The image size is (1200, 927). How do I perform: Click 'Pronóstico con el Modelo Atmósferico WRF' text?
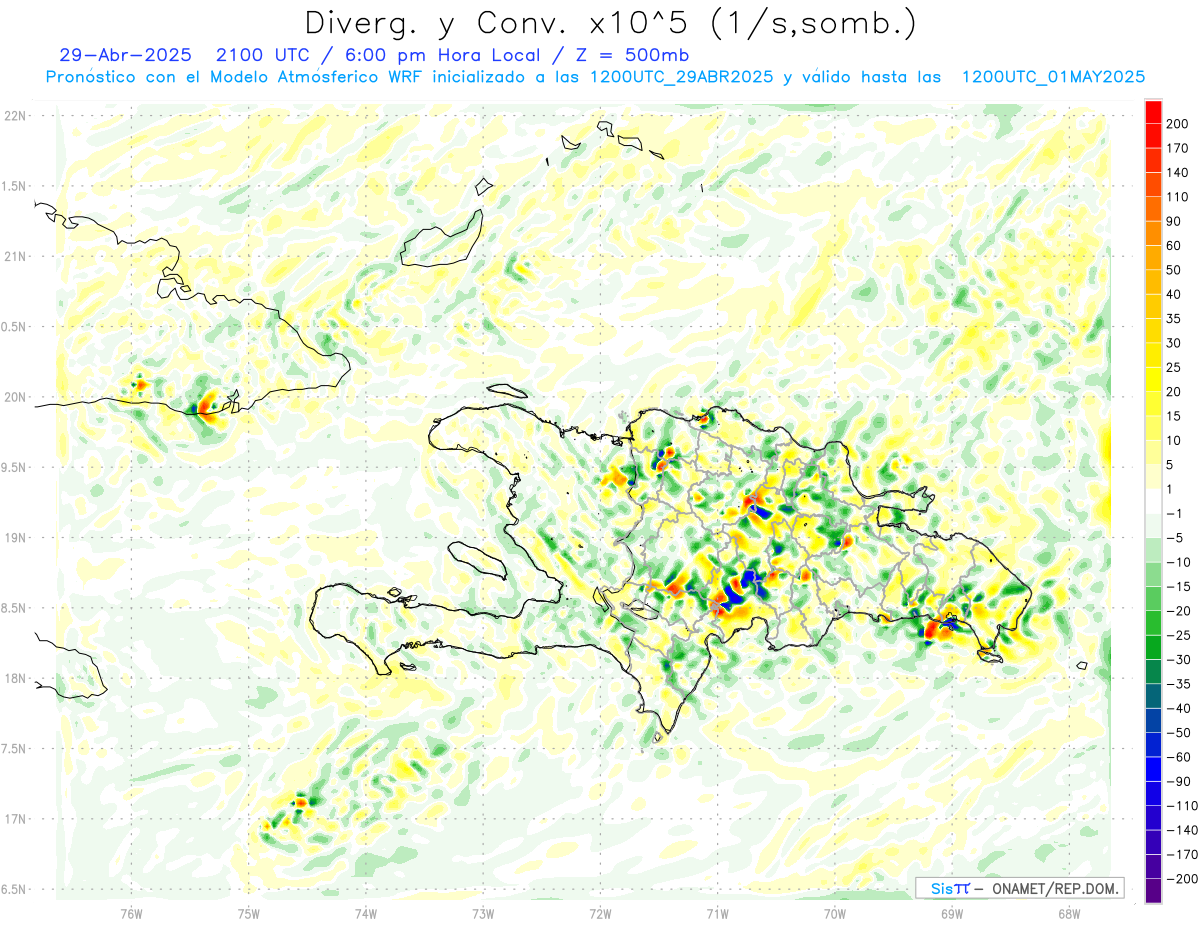(x=234, y=77)
